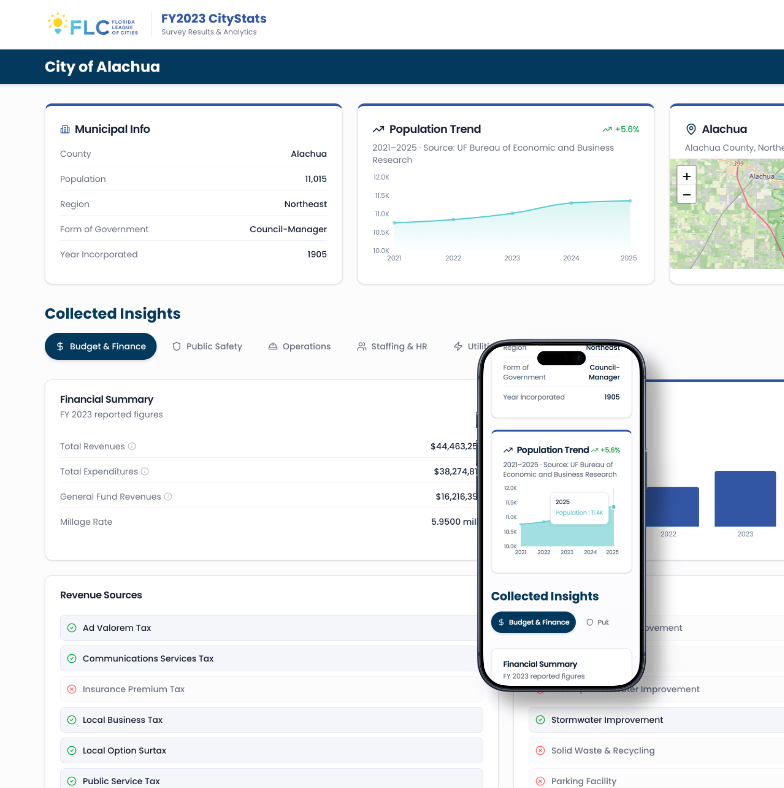Click the check icon beside Communications Services Tax
Image resolution: width=784 pixels, height=788 pixels.
72,658
